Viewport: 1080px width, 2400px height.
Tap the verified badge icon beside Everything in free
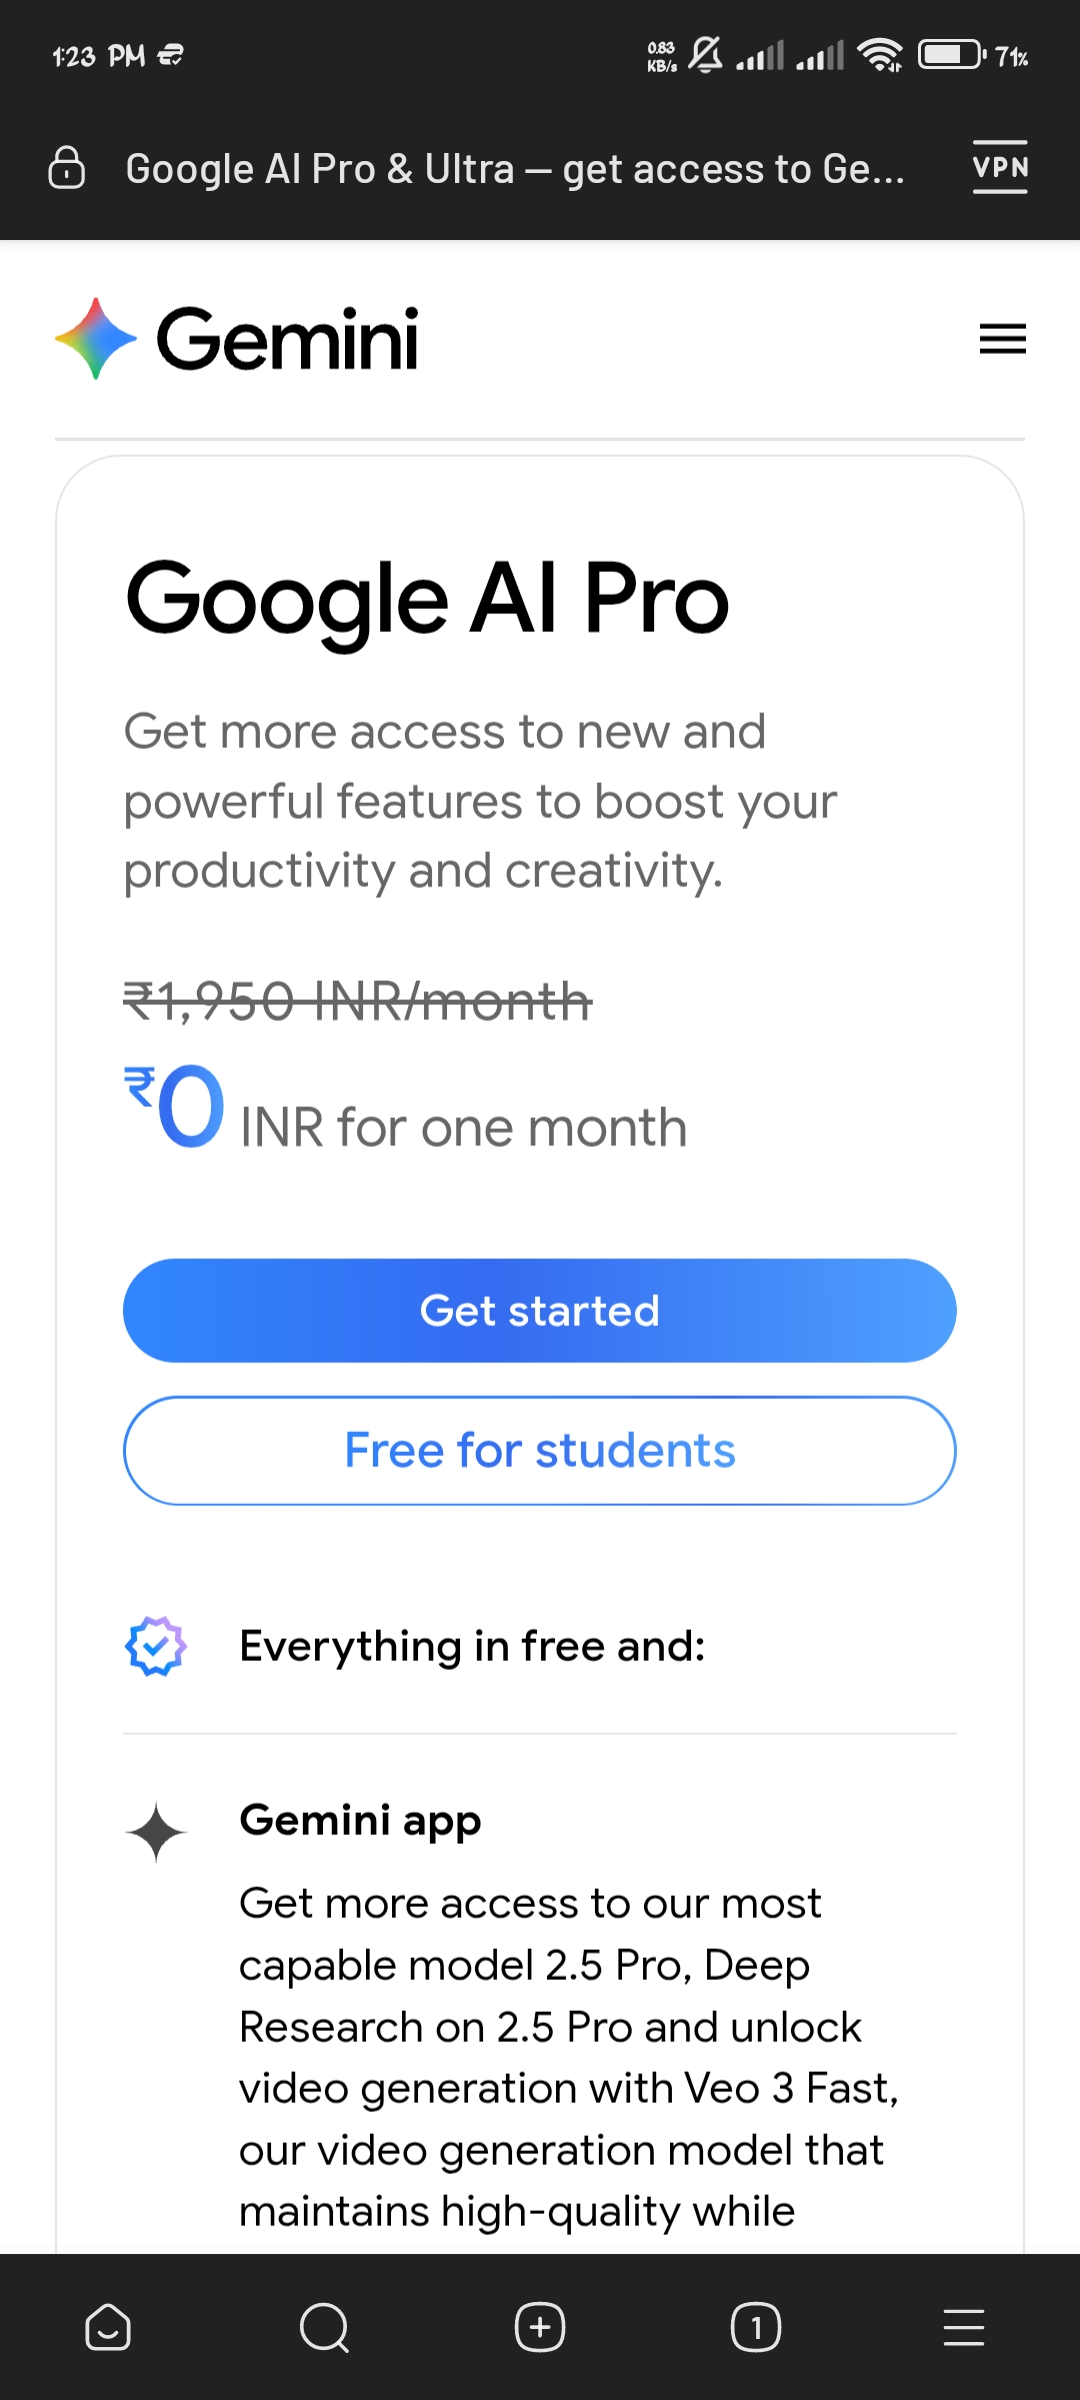point(156,1646)
